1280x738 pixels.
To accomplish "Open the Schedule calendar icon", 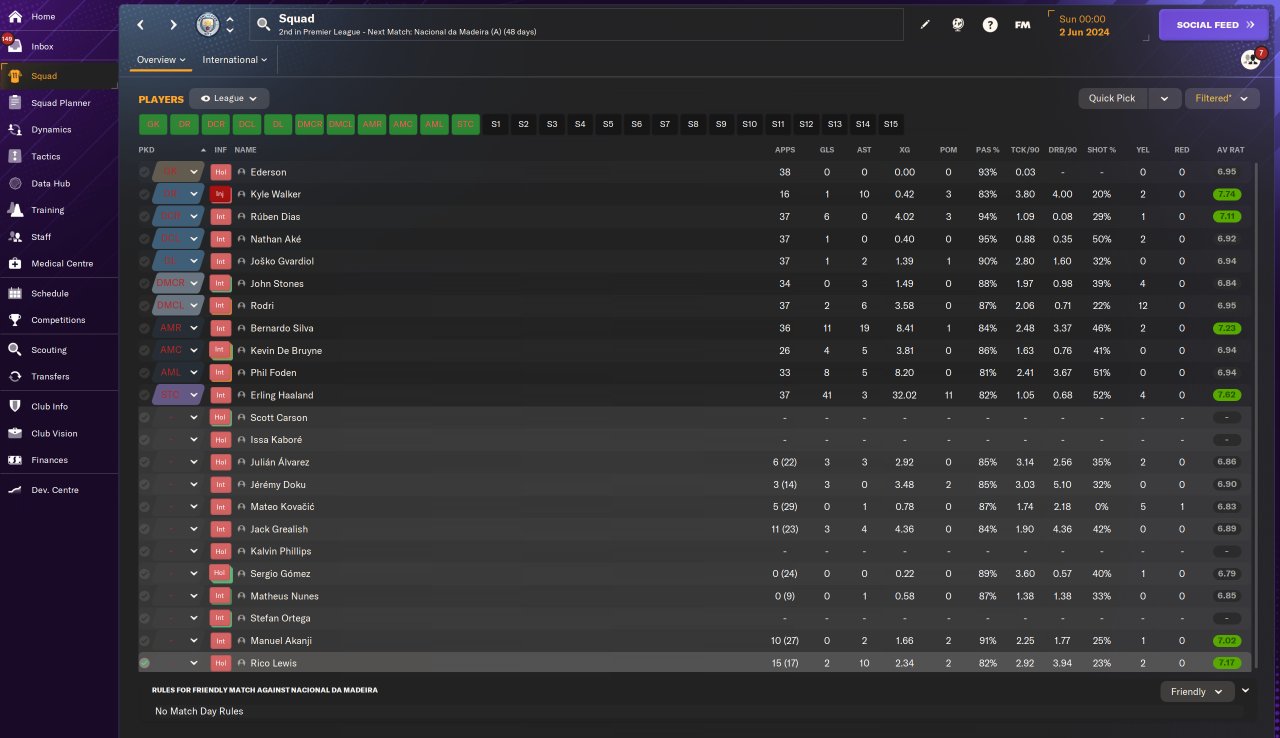I will [x=15, y=294].
